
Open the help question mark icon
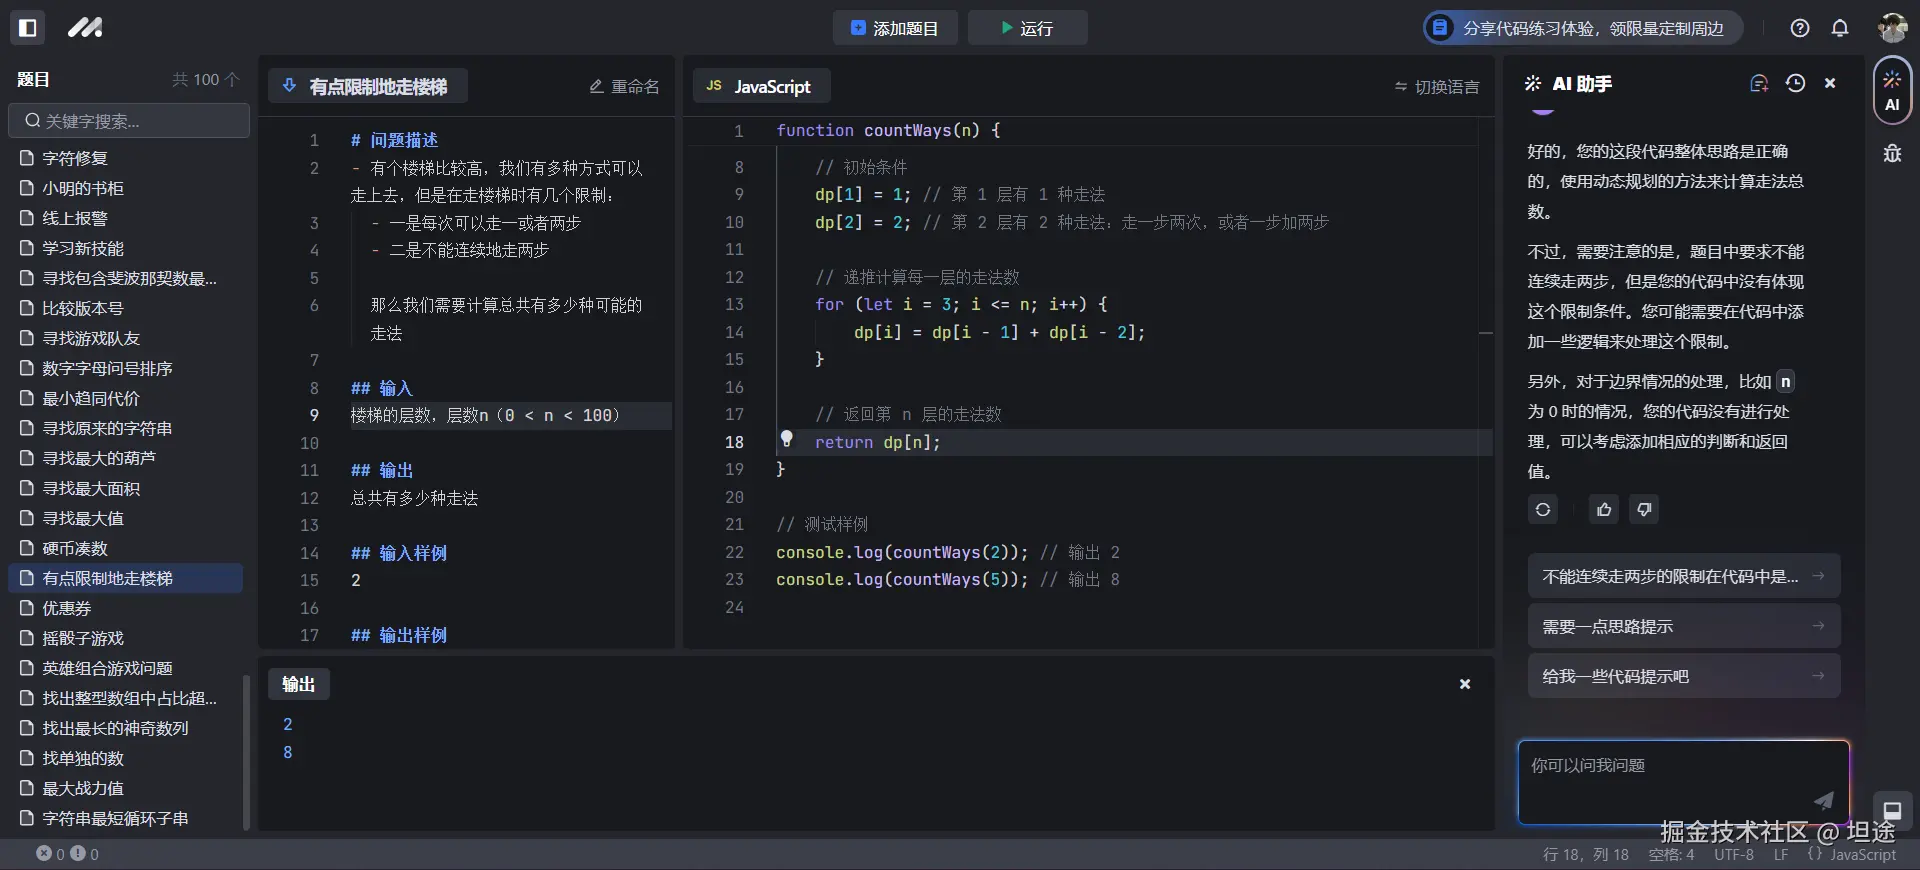click(x=1800, y=28)
